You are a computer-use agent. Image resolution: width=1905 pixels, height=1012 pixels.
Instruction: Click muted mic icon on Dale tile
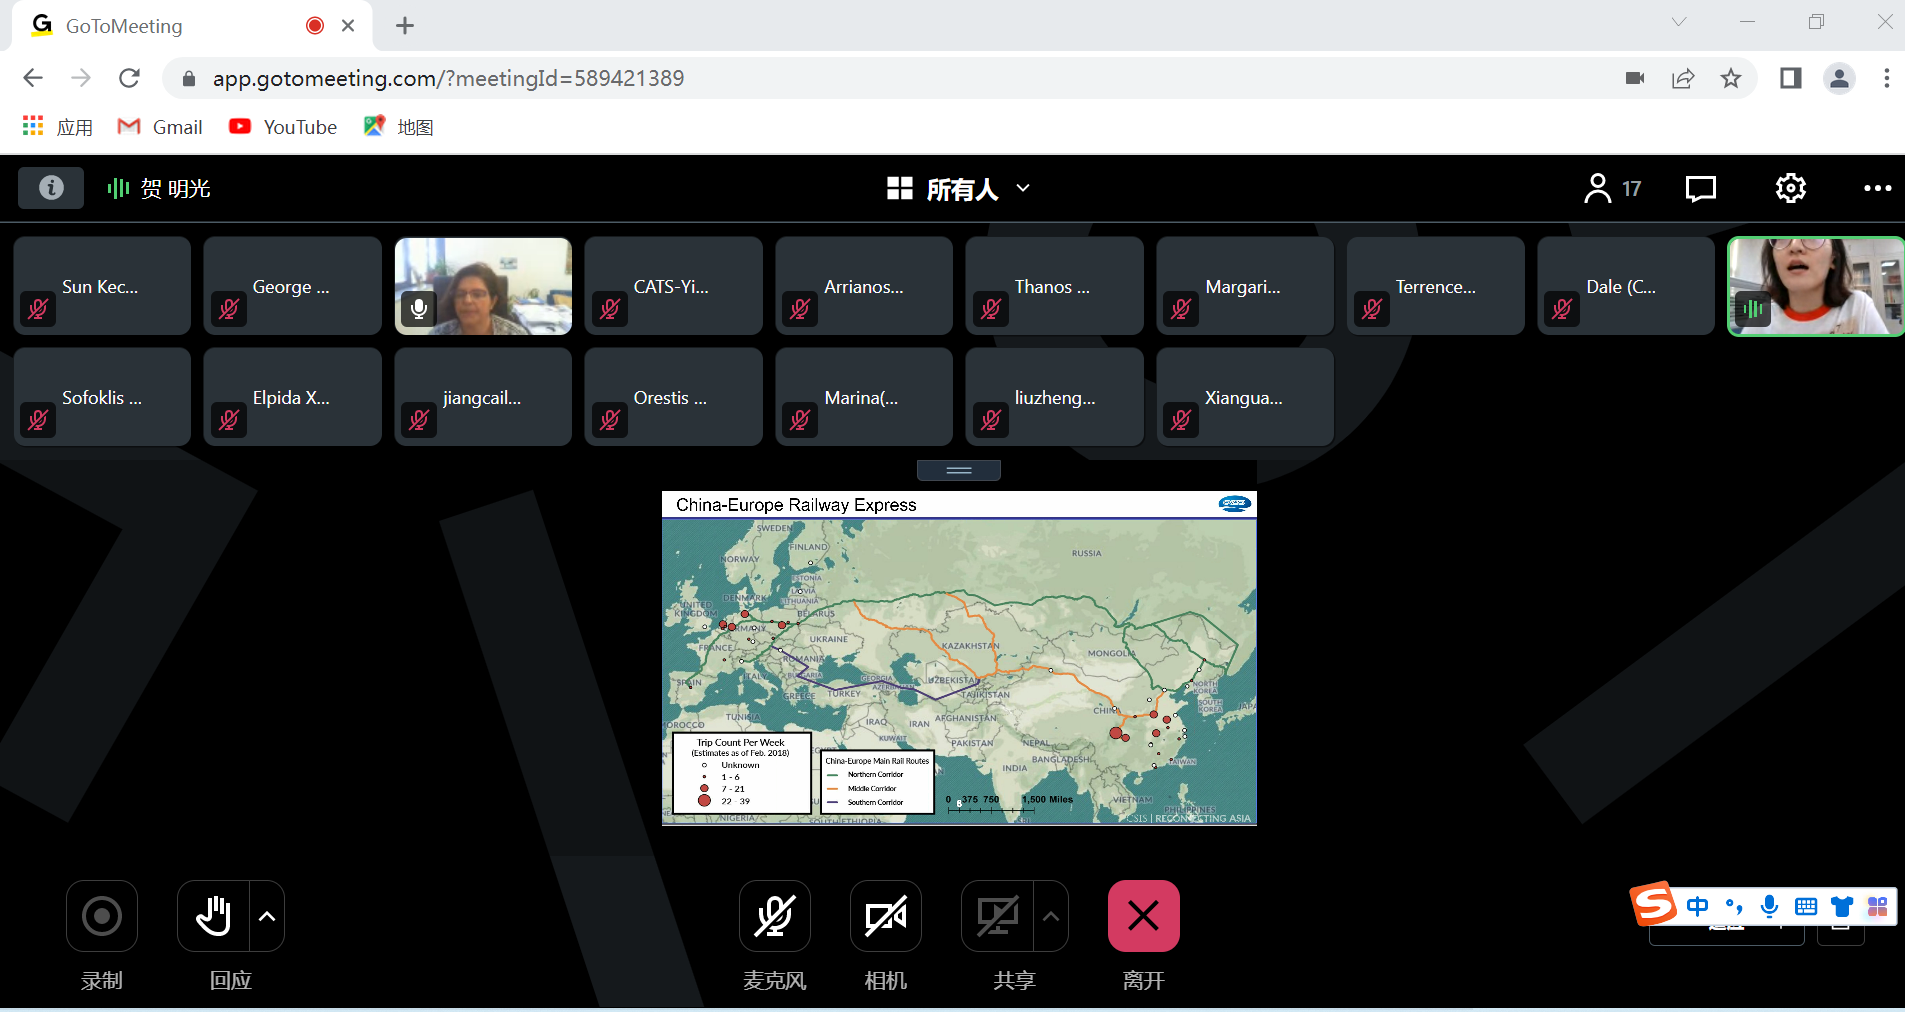coord(1562,309)
